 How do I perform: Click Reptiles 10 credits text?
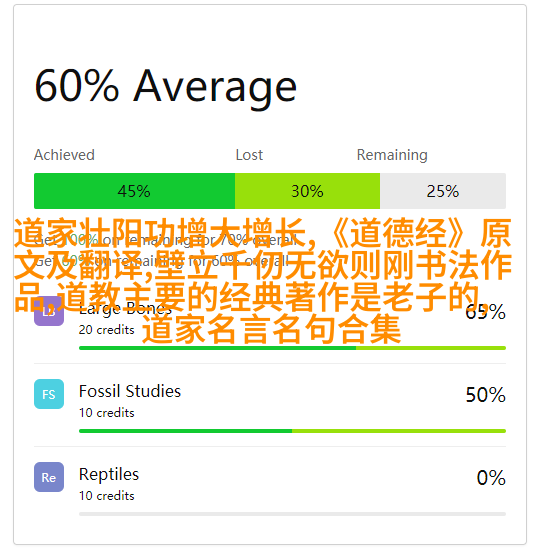point(106,496)
